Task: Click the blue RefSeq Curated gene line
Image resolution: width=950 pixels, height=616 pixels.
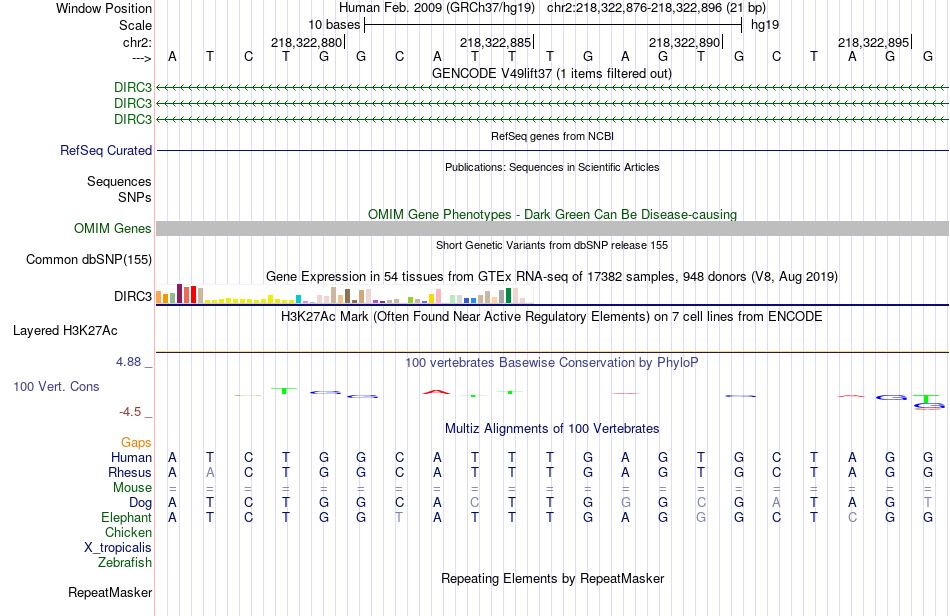Action: (552, 150)
